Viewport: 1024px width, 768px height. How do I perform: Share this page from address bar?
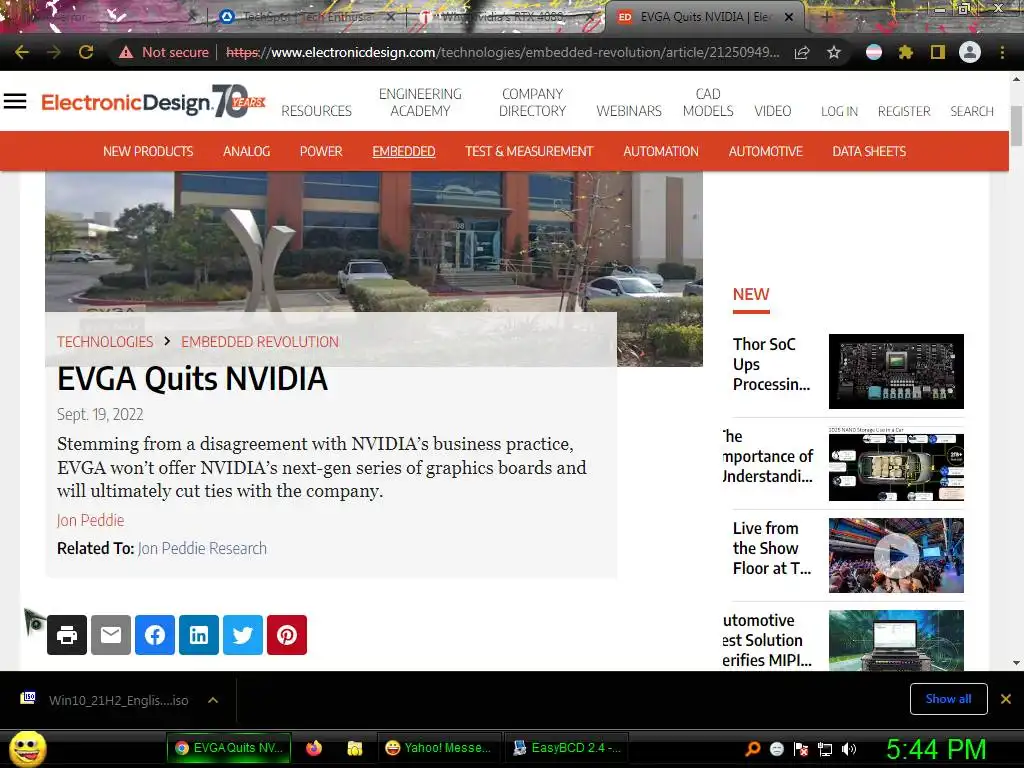point(802,52)
